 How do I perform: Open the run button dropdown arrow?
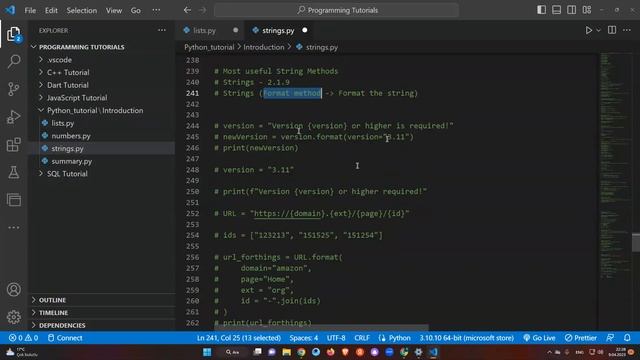pyautogui.click(x=598, y=30)
